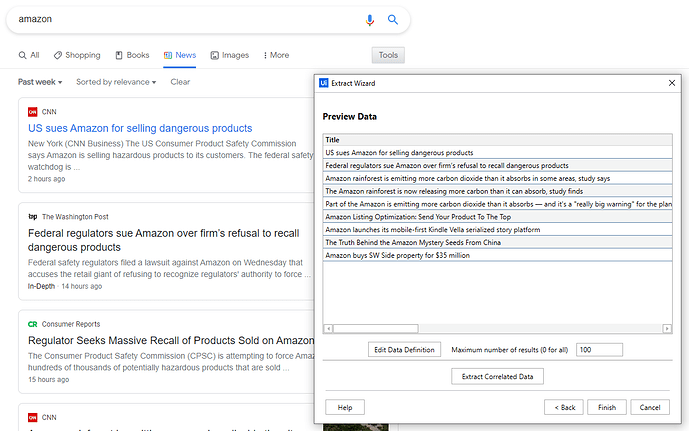The image size is (689, 431).
Task: Click Finish in the Extract Wizard
Action: pyautogui.click(x=606, y=407)
